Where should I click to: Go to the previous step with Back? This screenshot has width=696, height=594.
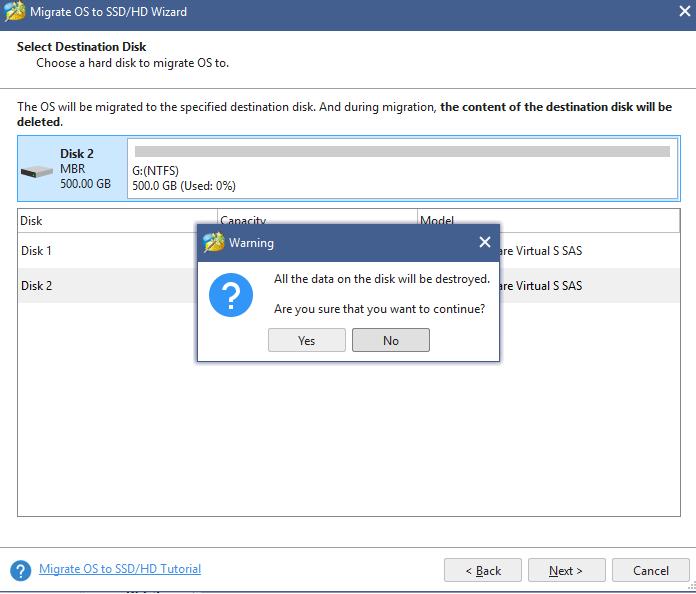click(x=482, y=570)
